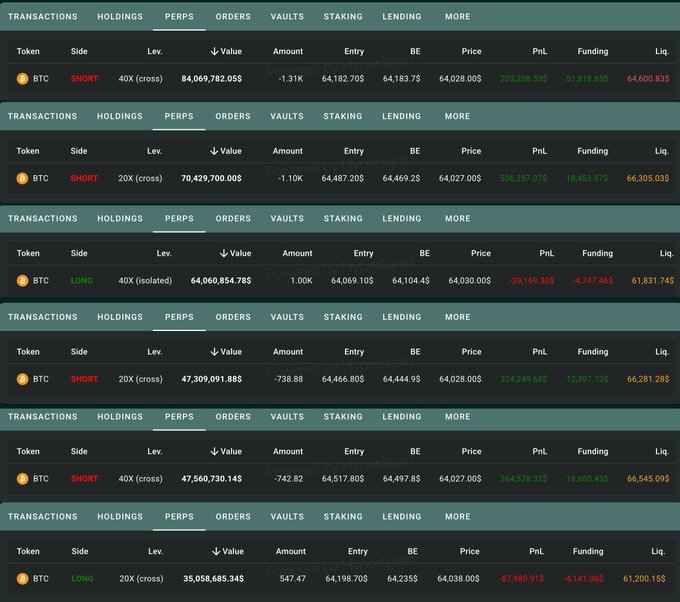Sort by PnL header above 203,208.53$
The height and width of the screenshot is (602, 680).
tap(539, 51)
